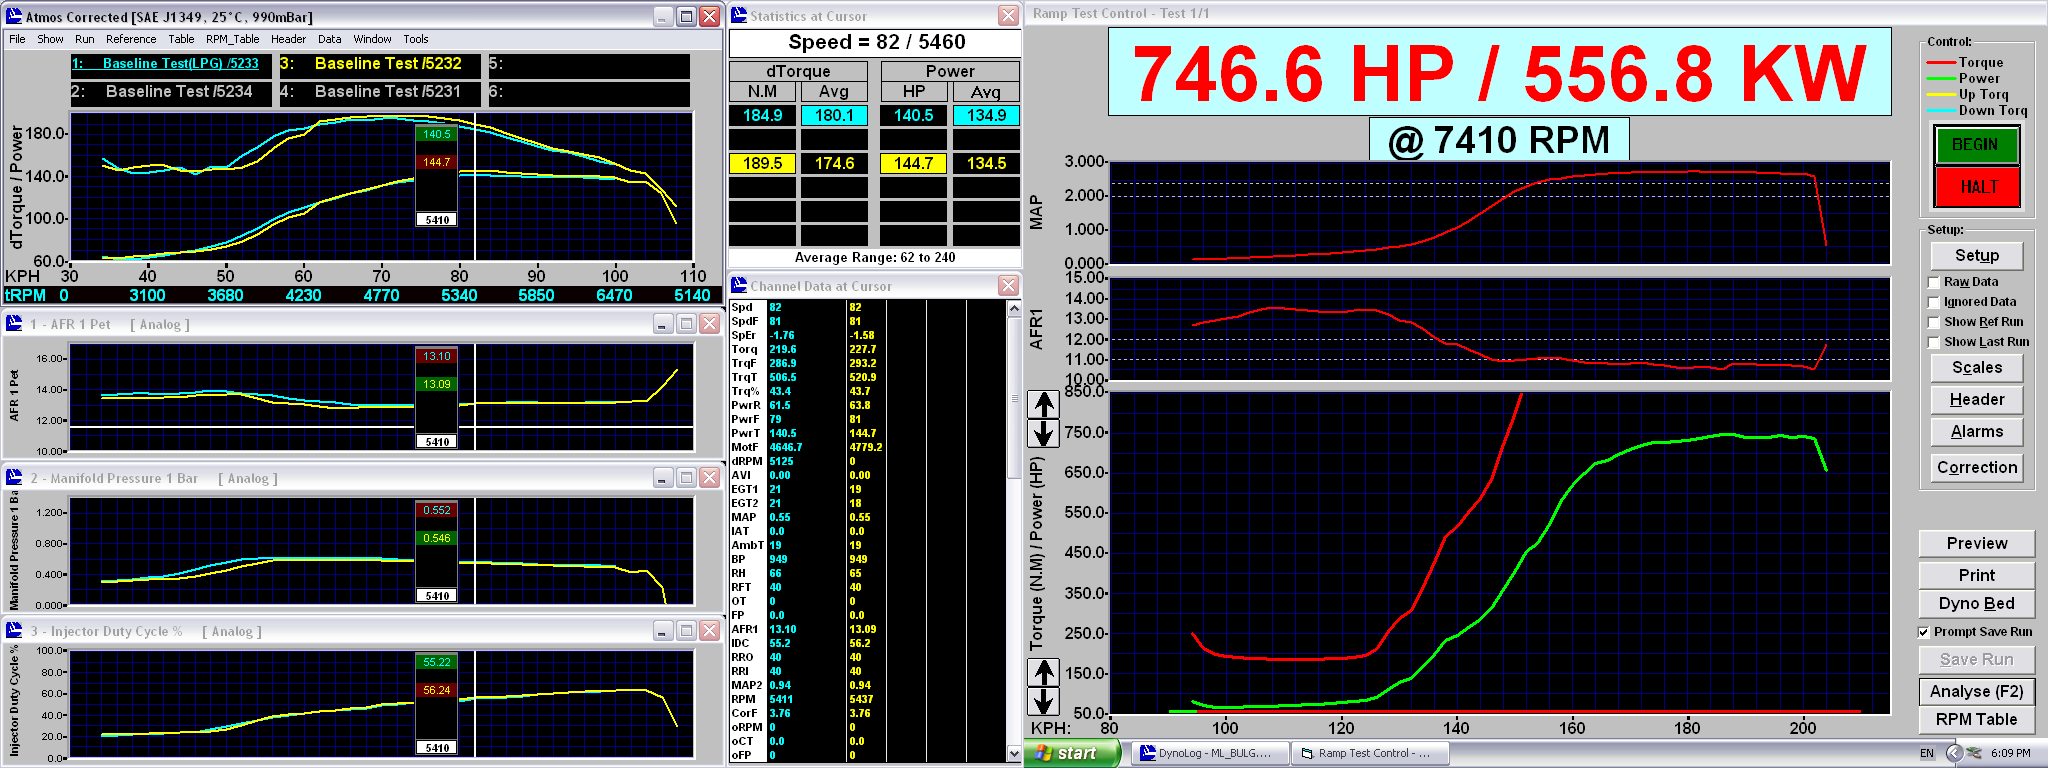Open the Statistics at Cursor window's title-bar icon
The image size is (2048, 768).
coord(739,15)
